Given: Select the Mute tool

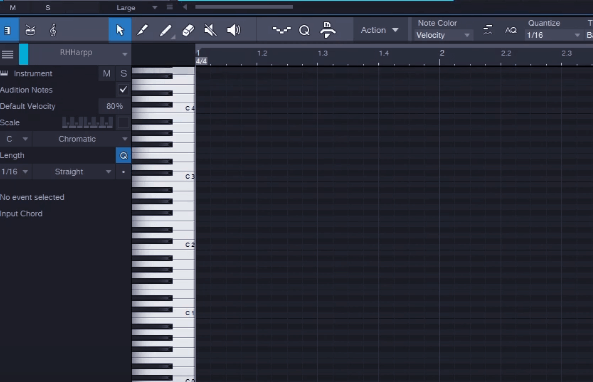Looking at the screenshot, I should (211, 30).
